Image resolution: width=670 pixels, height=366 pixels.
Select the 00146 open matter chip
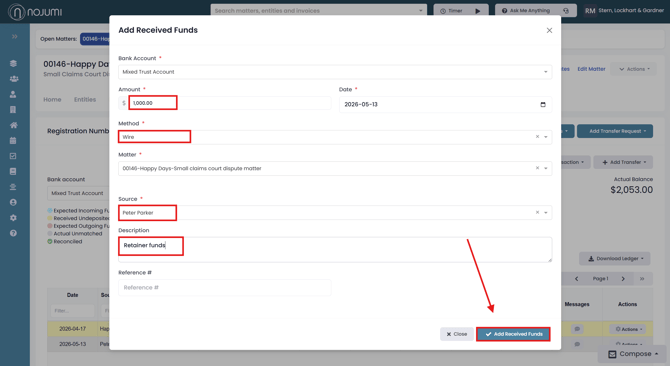pos(94,39)
